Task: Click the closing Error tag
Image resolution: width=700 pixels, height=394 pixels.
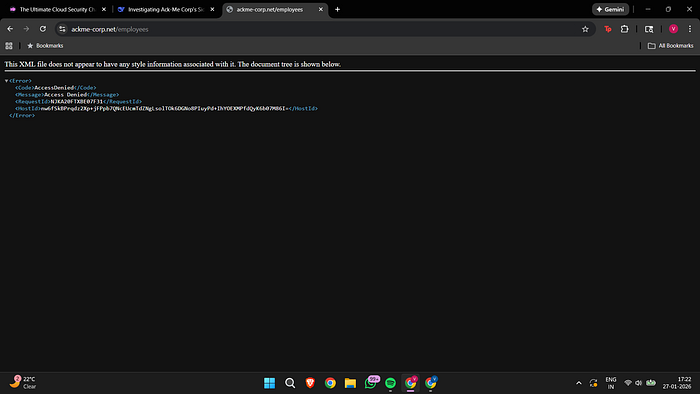Action: tap(22, 116)
